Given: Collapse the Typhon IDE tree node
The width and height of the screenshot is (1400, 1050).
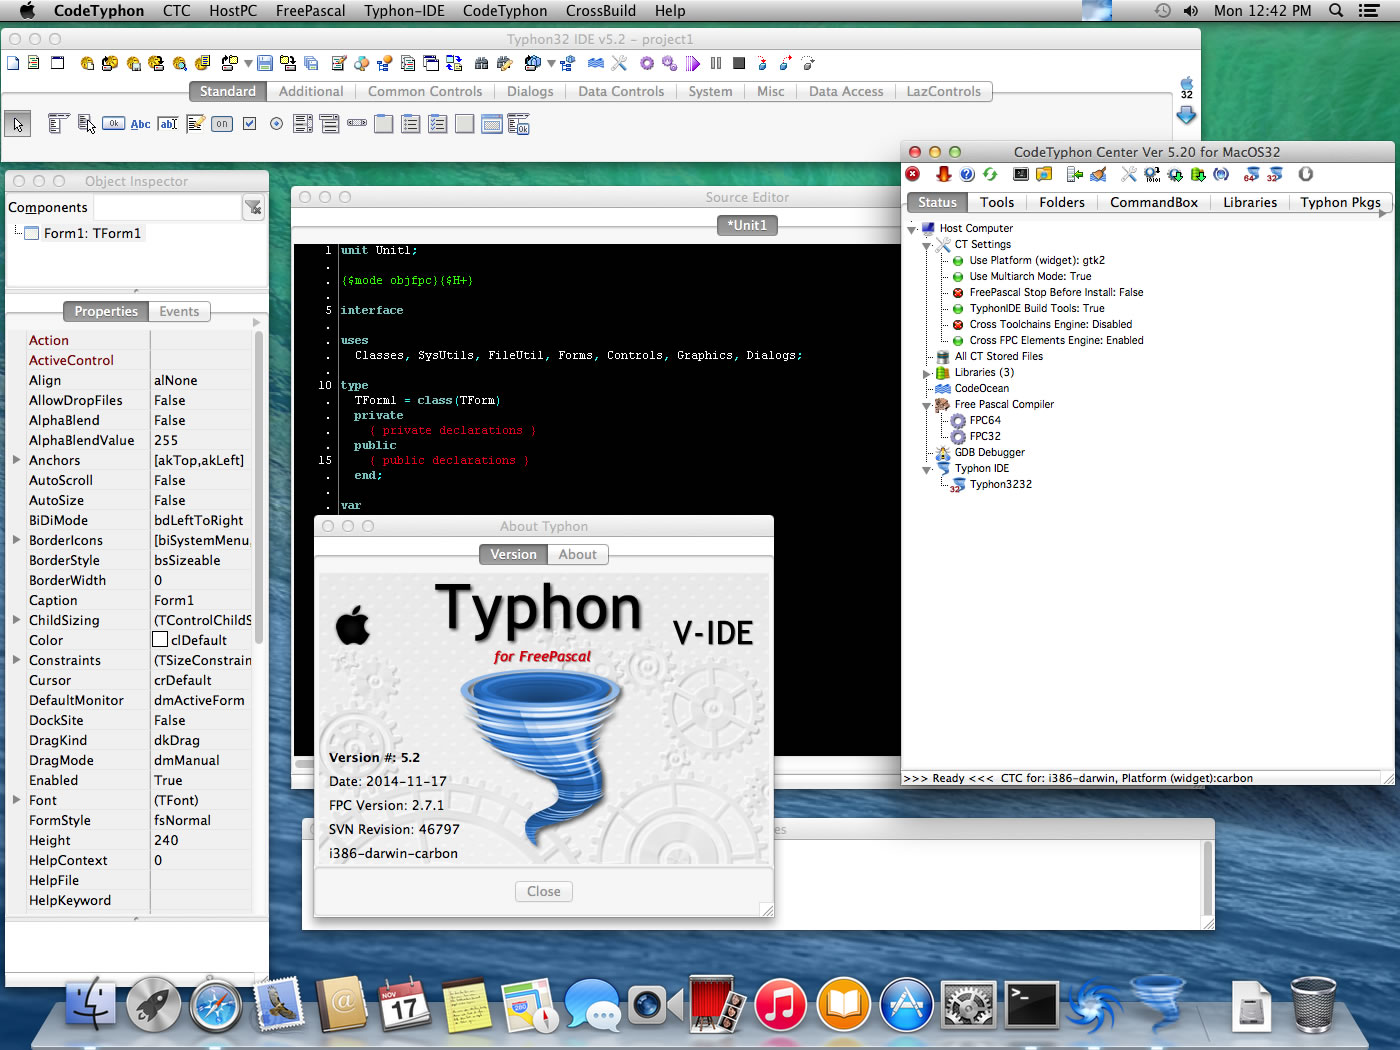Looking at the screenshot, I should coord(927,469).
